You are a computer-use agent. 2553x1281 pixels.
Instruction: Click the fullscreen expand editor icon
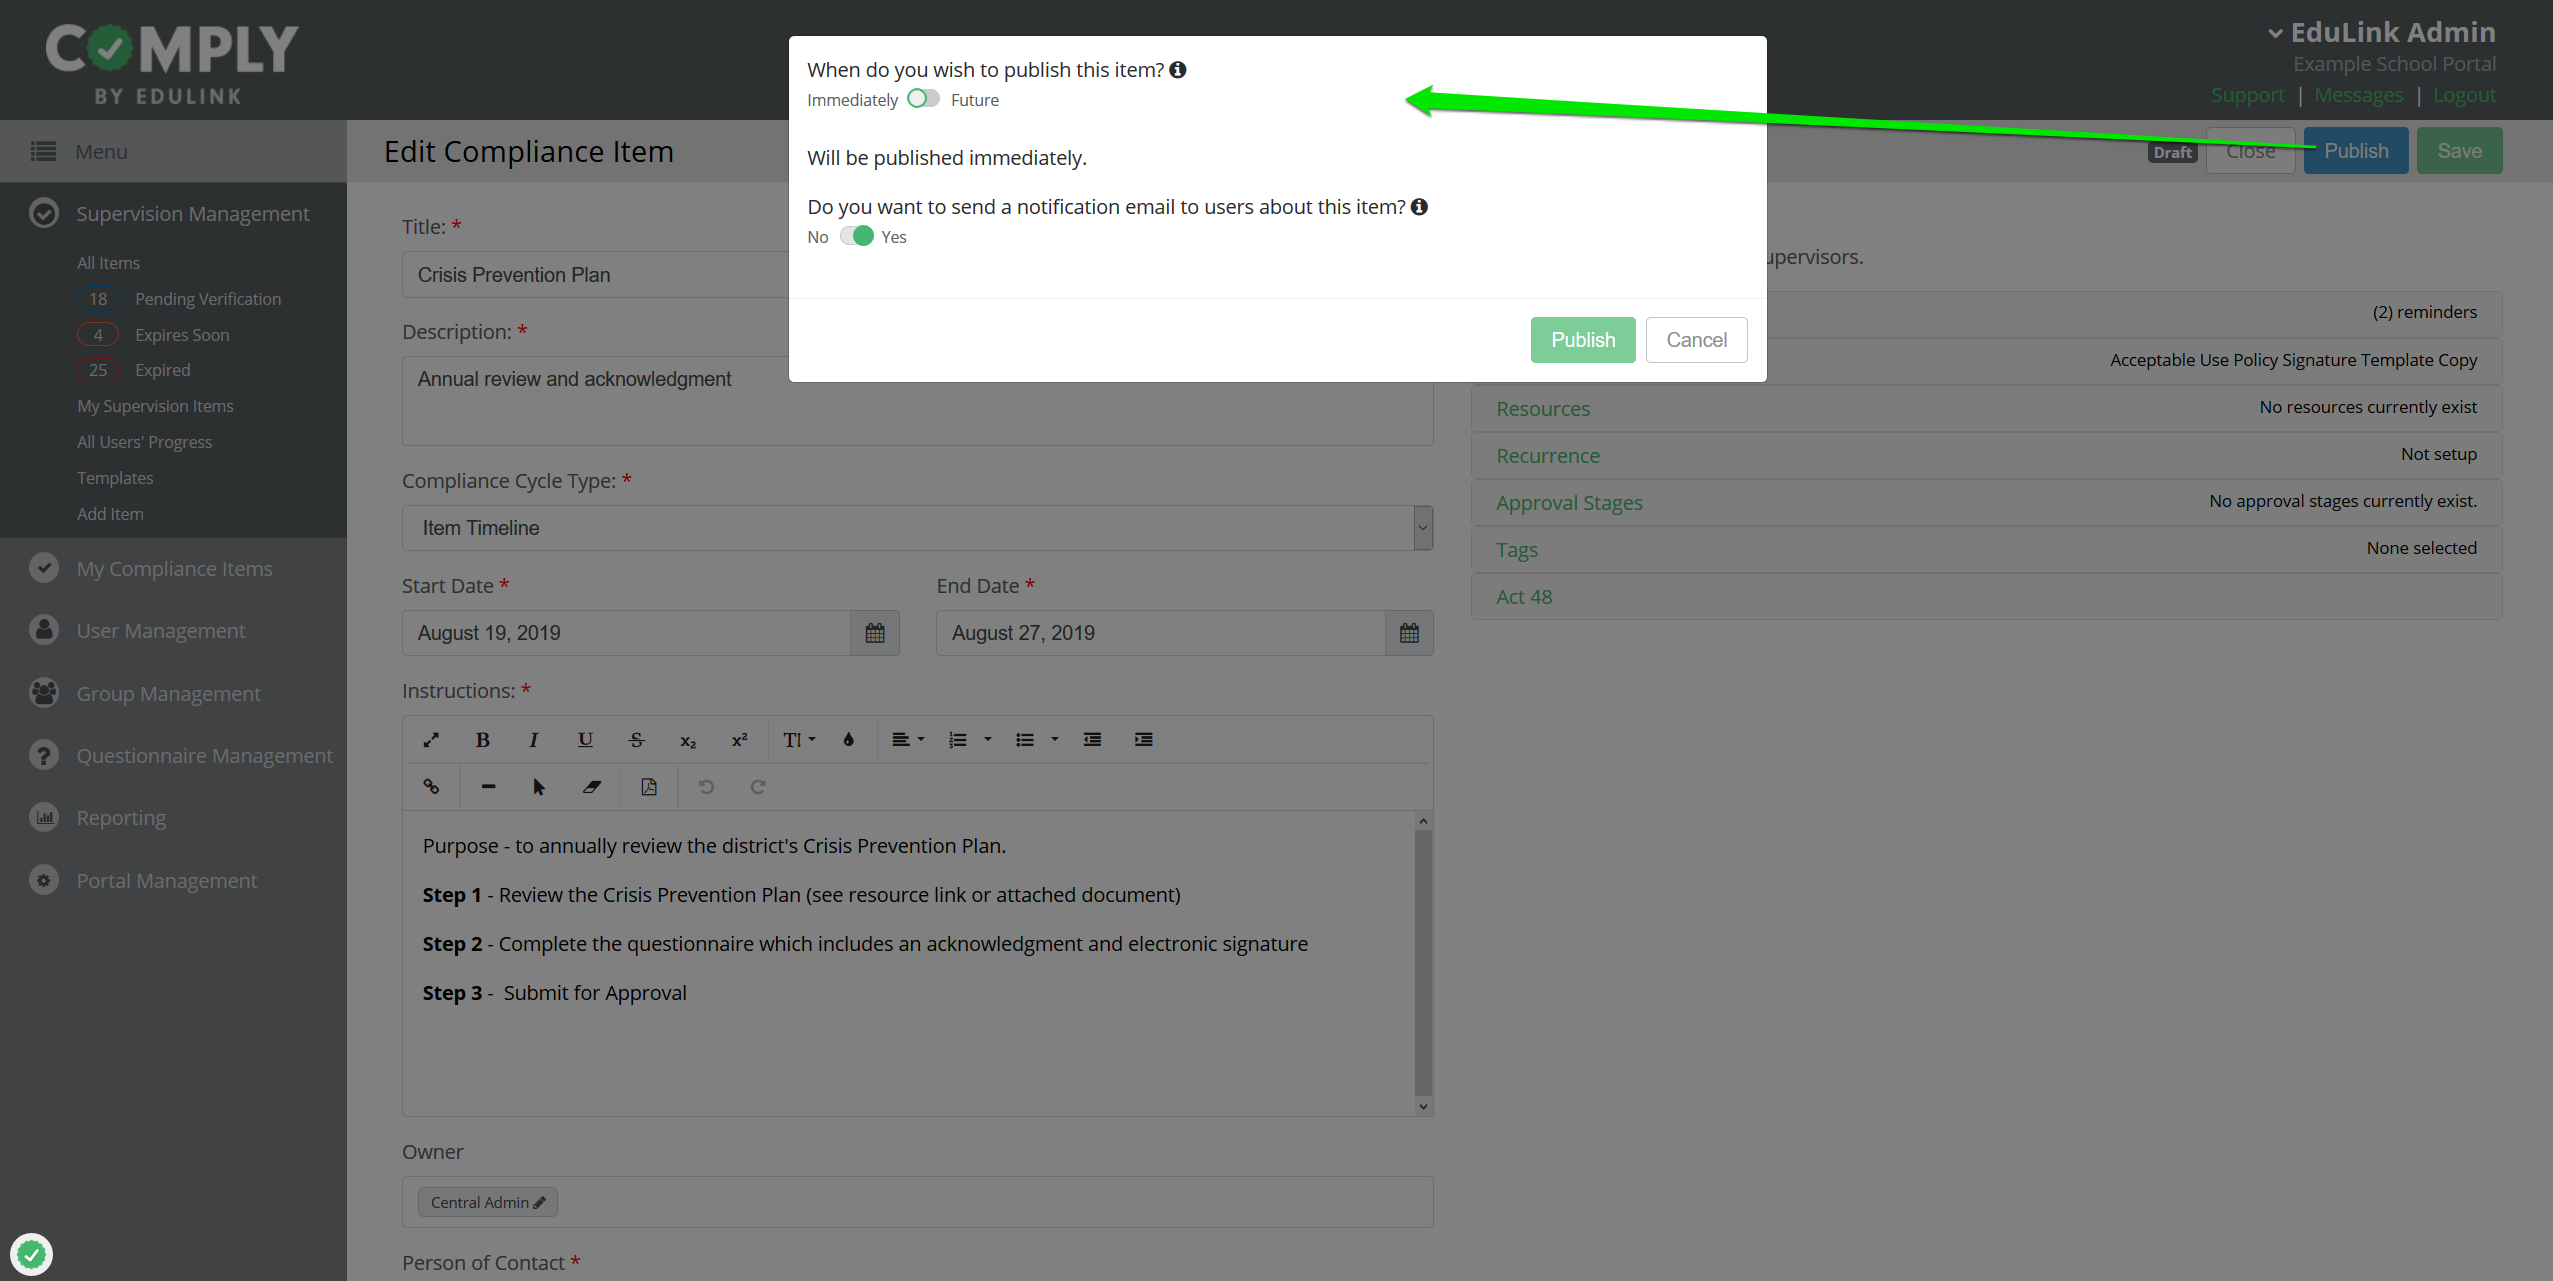(x=431, y=740)
